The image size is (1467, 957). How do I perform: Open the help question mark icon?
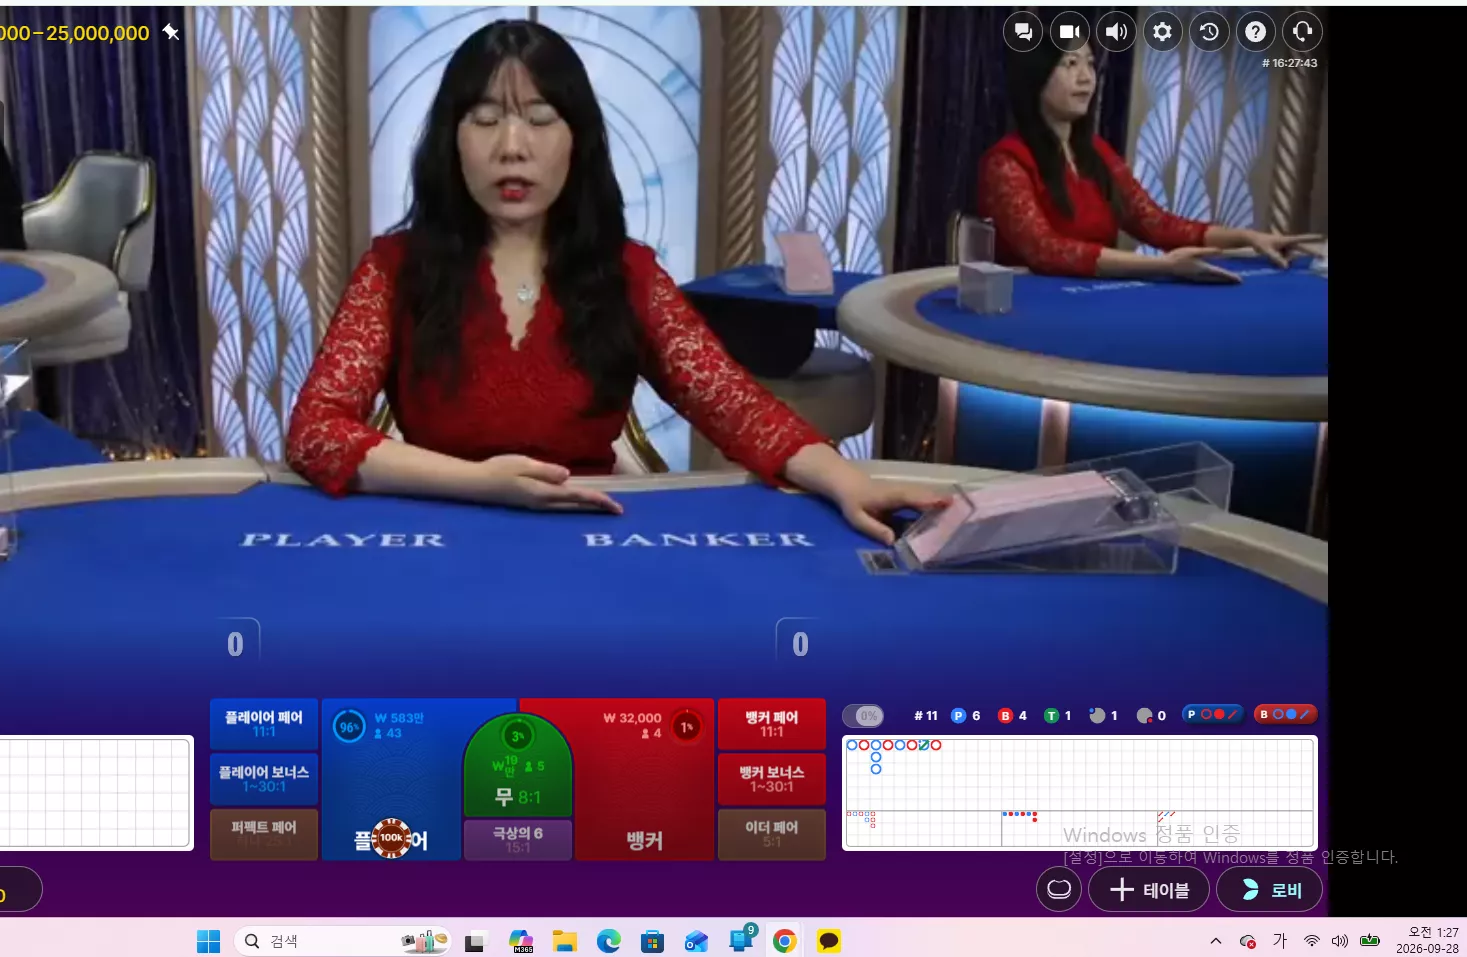[1256, 32]
